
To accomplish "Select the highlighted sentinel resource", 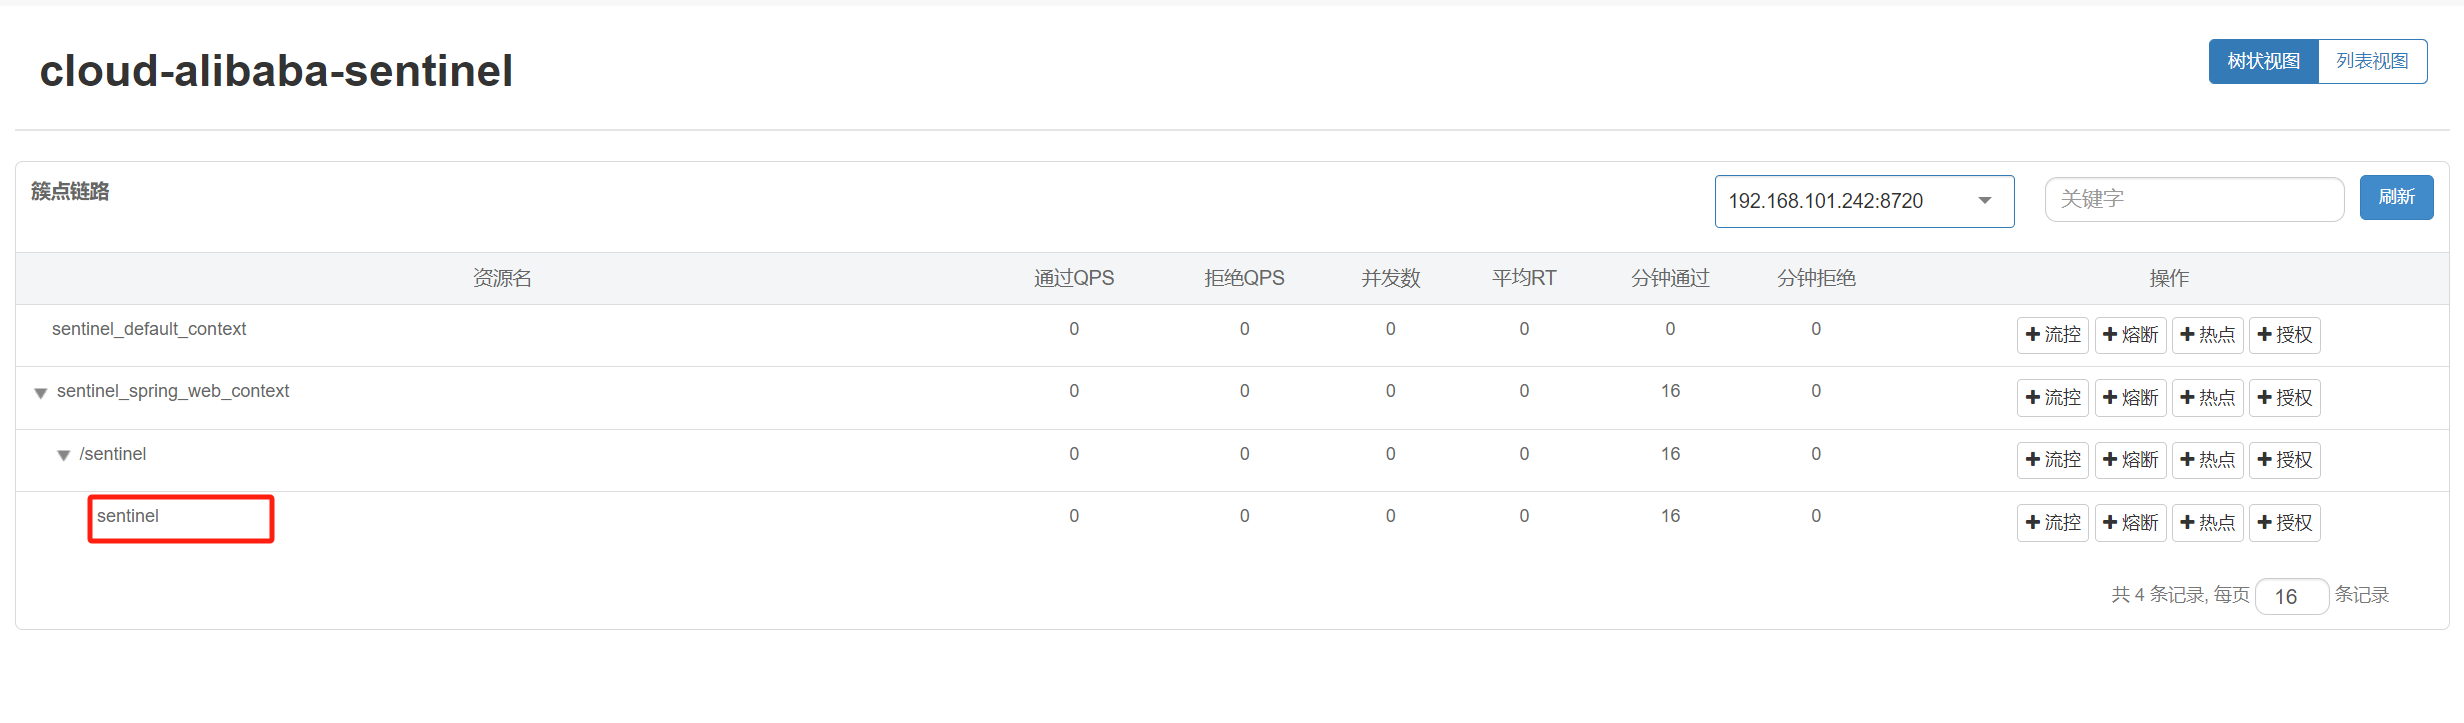I will coord(128,517).
